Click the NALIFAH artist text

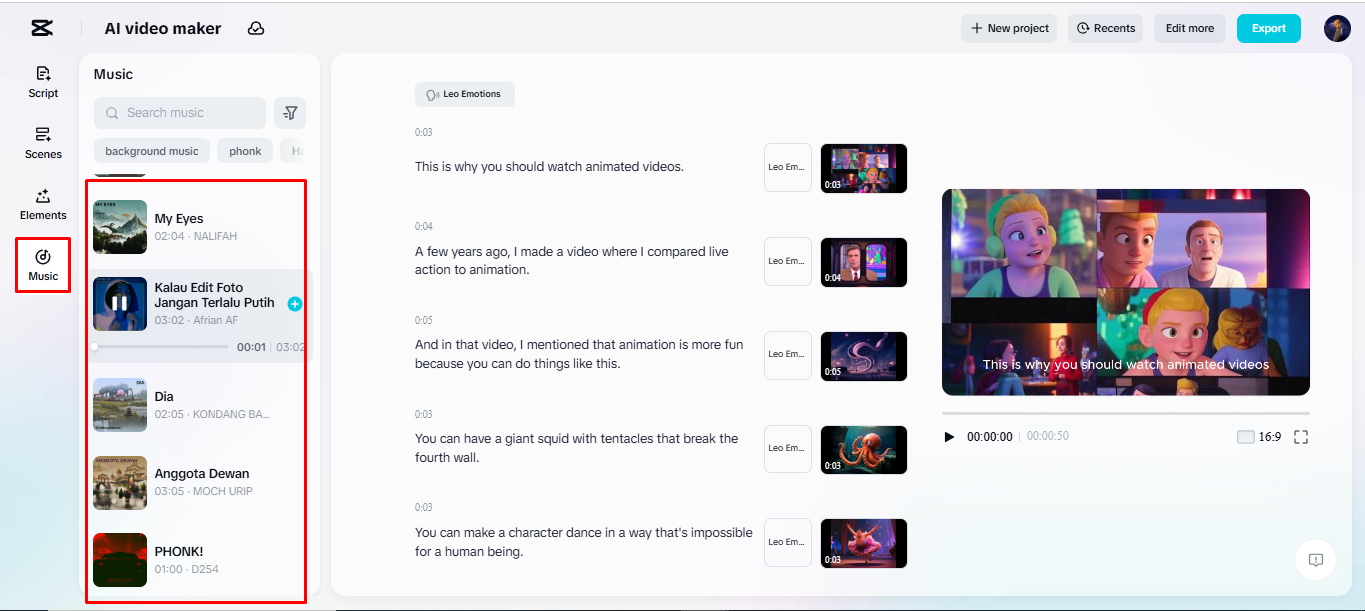pyautogui.click(x=215, y=237)
